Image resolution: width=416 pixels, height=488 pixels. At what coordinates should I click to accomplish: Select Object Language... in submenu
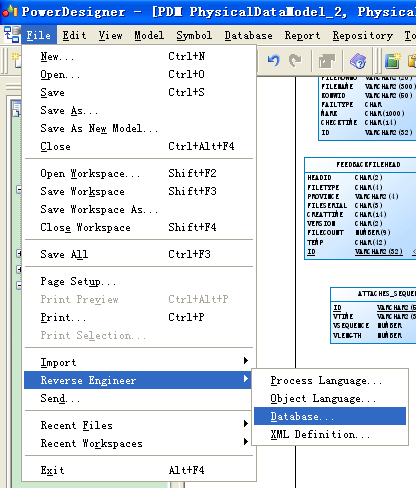[x=330, y=398]
